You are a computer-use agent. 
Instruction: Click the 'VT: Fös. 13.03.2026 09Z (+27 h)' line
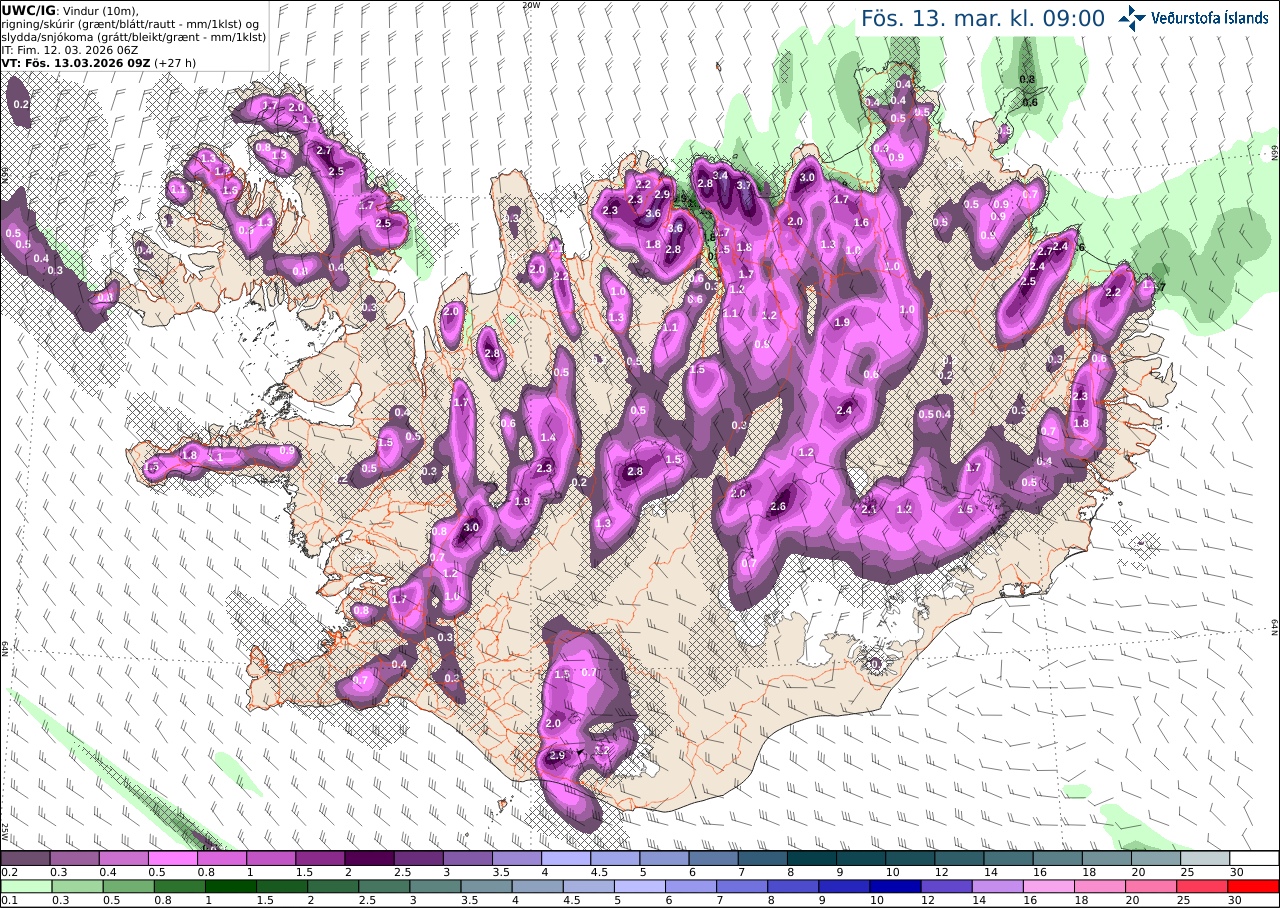click(99, 62)
